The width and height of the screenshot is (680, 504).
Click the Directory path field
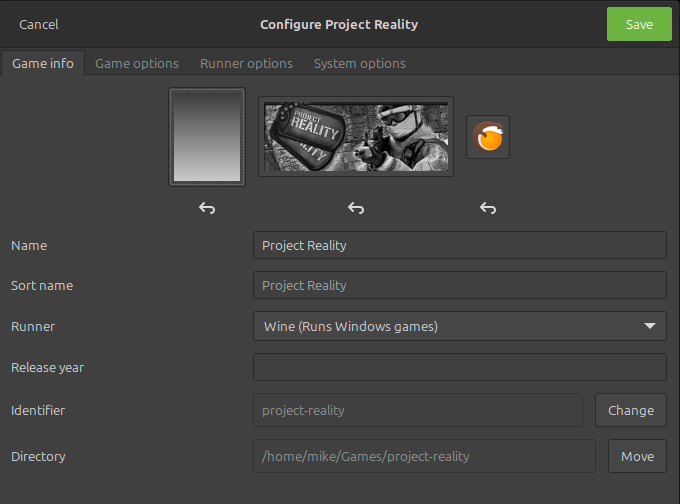click(x=424, y=456)
